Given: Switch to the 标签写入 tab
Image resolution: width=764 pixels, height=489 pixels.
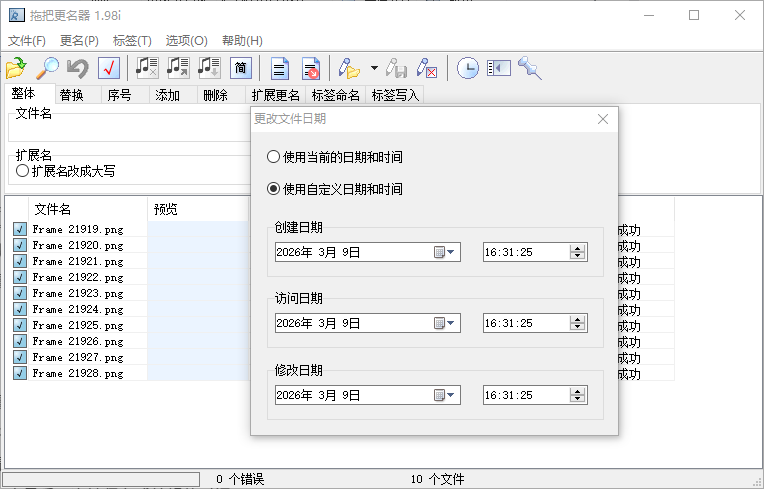Looking at the screenshot, I should coord(395,95).
